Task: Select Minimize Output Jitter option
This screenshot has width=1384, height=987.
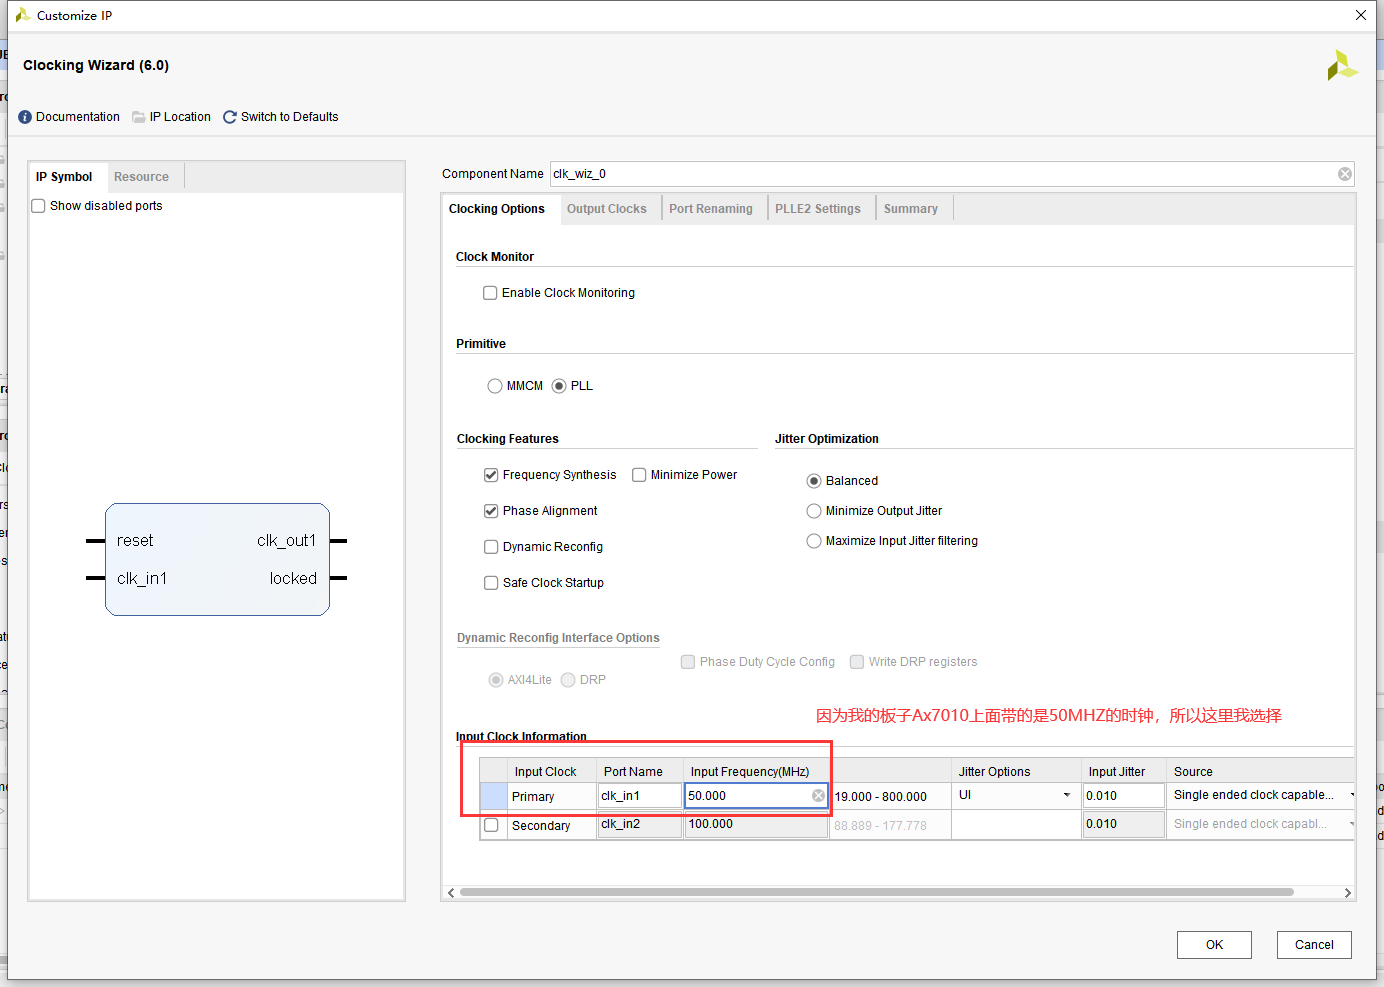Action: [814, 511]
